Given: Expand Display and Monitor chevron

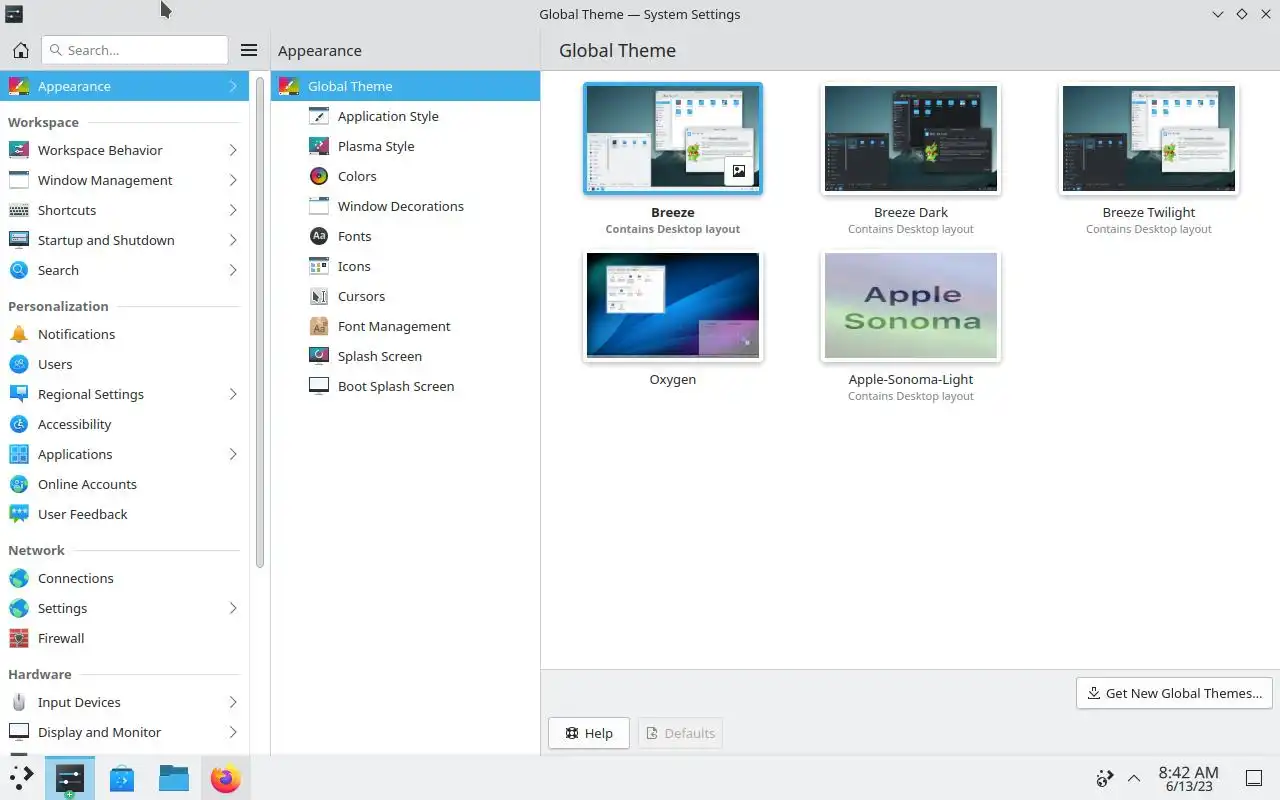Looking at the screenshot, I should 232,732.
